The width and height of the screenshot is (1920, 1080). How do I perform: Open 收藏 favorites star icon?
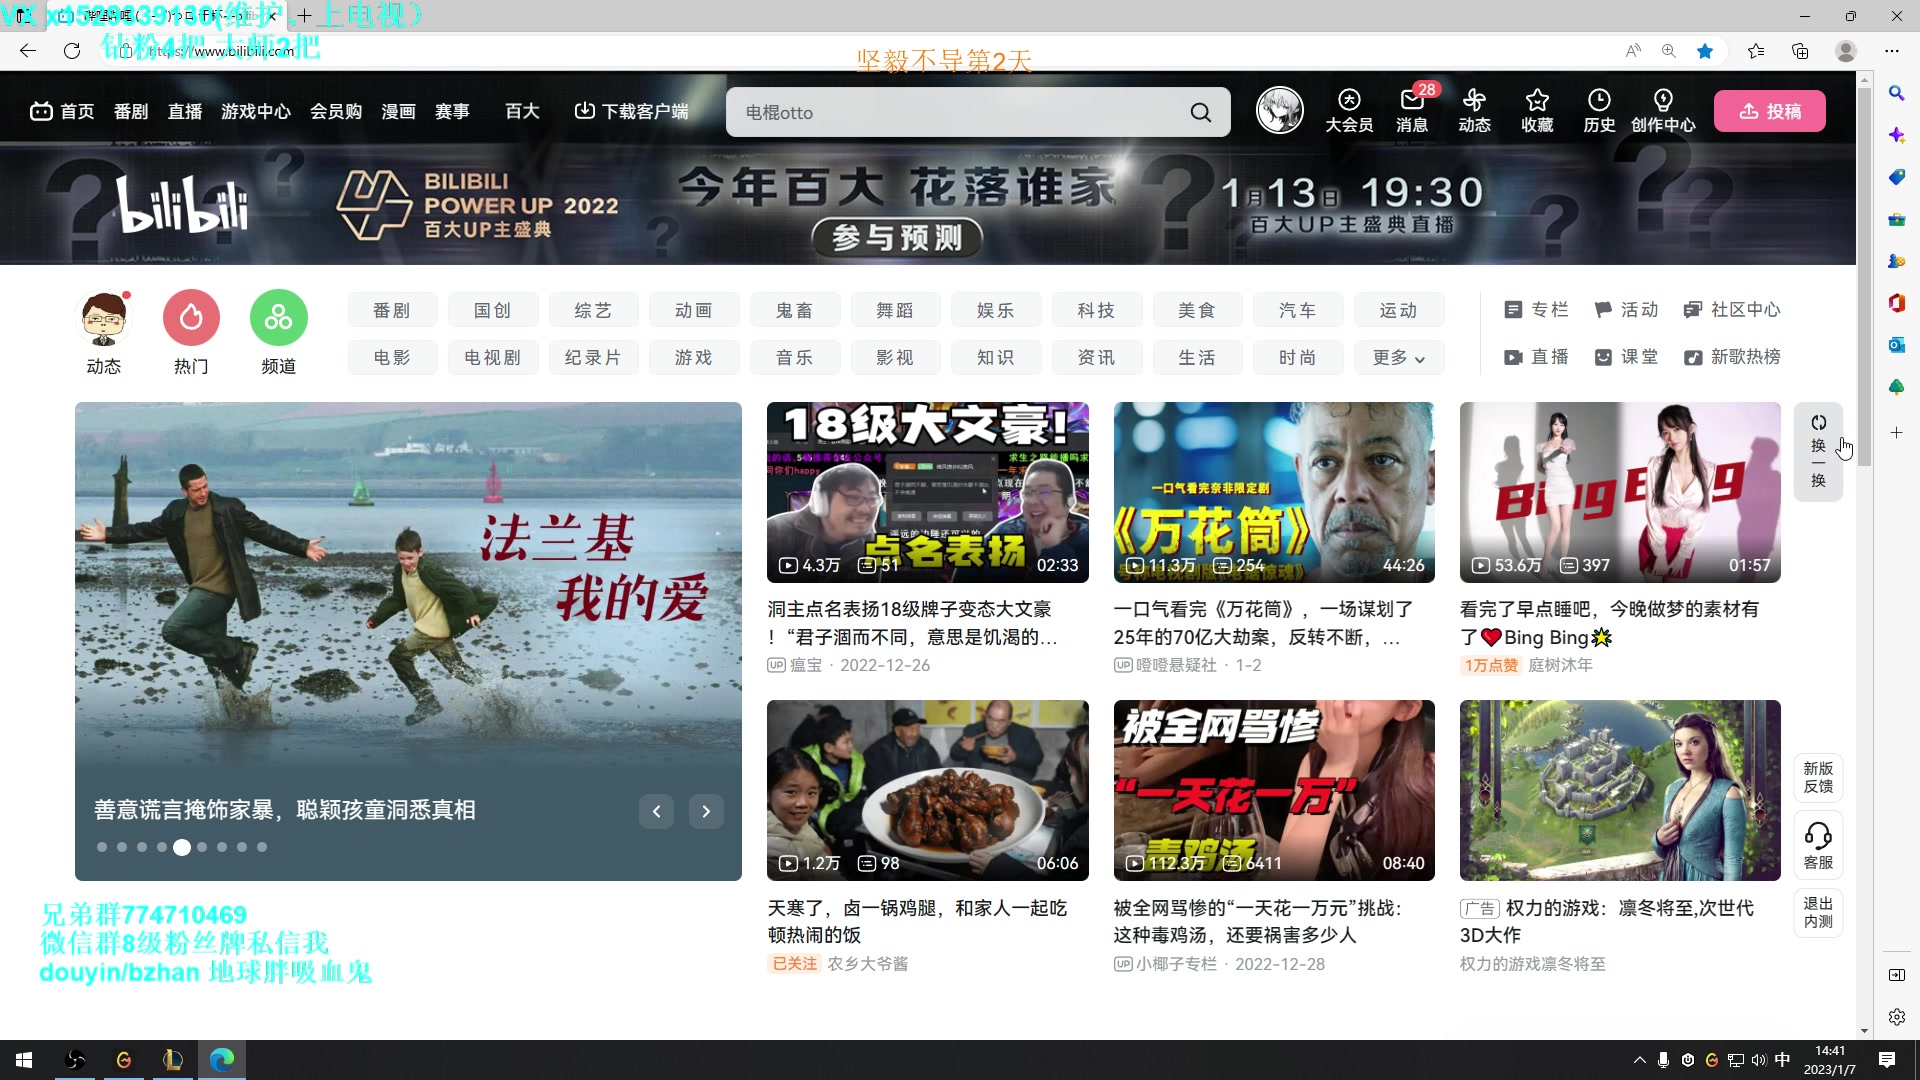click(x=1537, y=111)
